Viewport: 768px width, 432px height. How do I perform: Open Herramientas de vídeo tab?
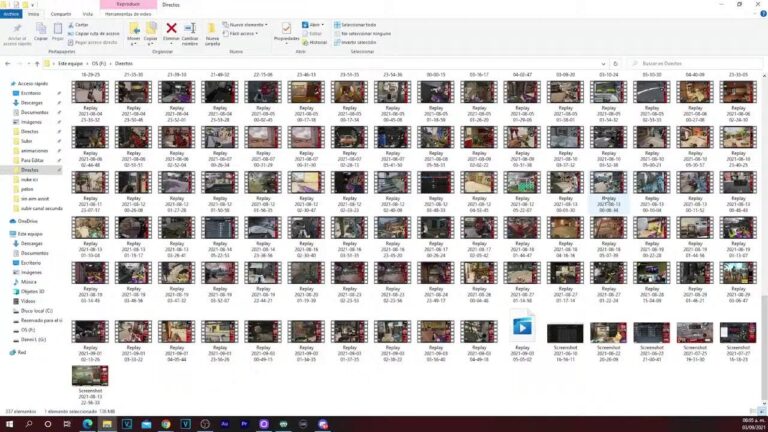(x=128, y=14)
